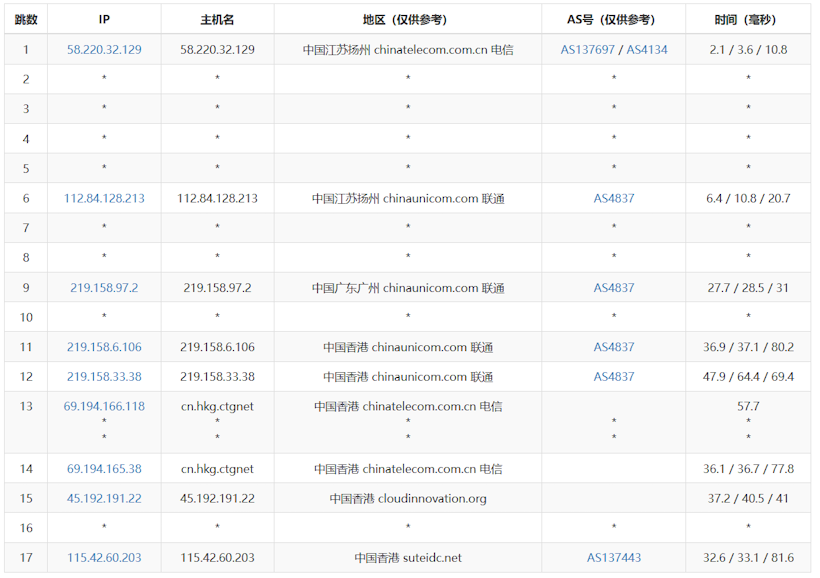
Task: Click the AS137443 link
Action: 614,558
